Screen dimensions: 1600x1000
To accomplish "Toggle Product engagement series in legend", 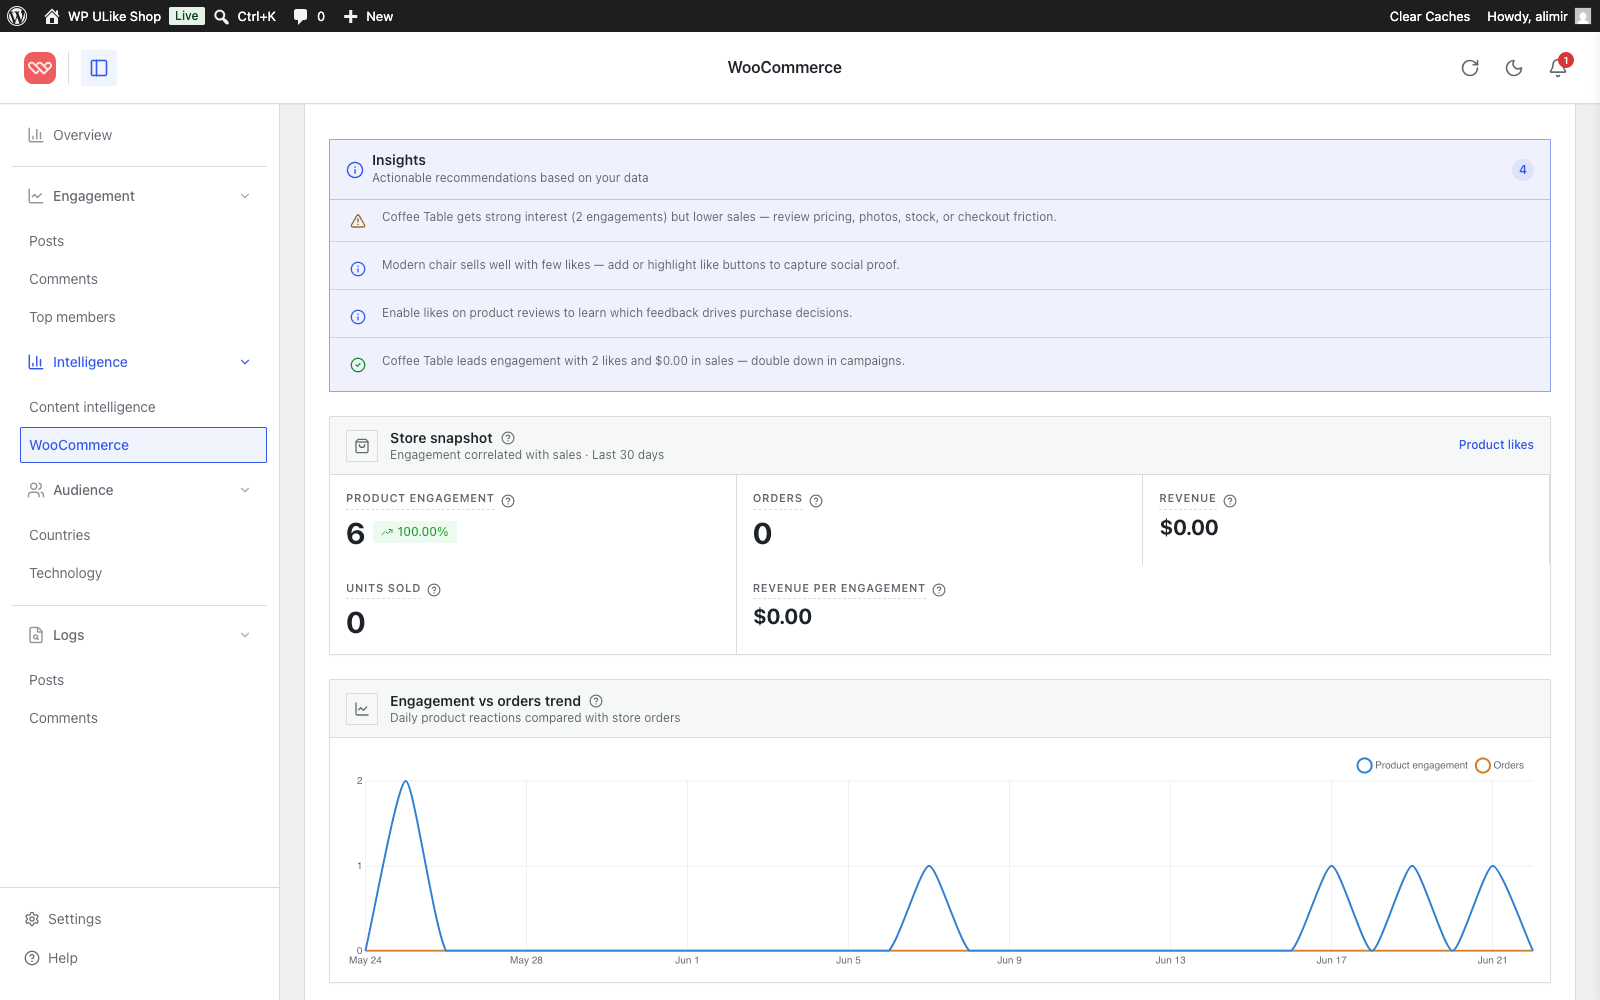I will [1412, 765].
